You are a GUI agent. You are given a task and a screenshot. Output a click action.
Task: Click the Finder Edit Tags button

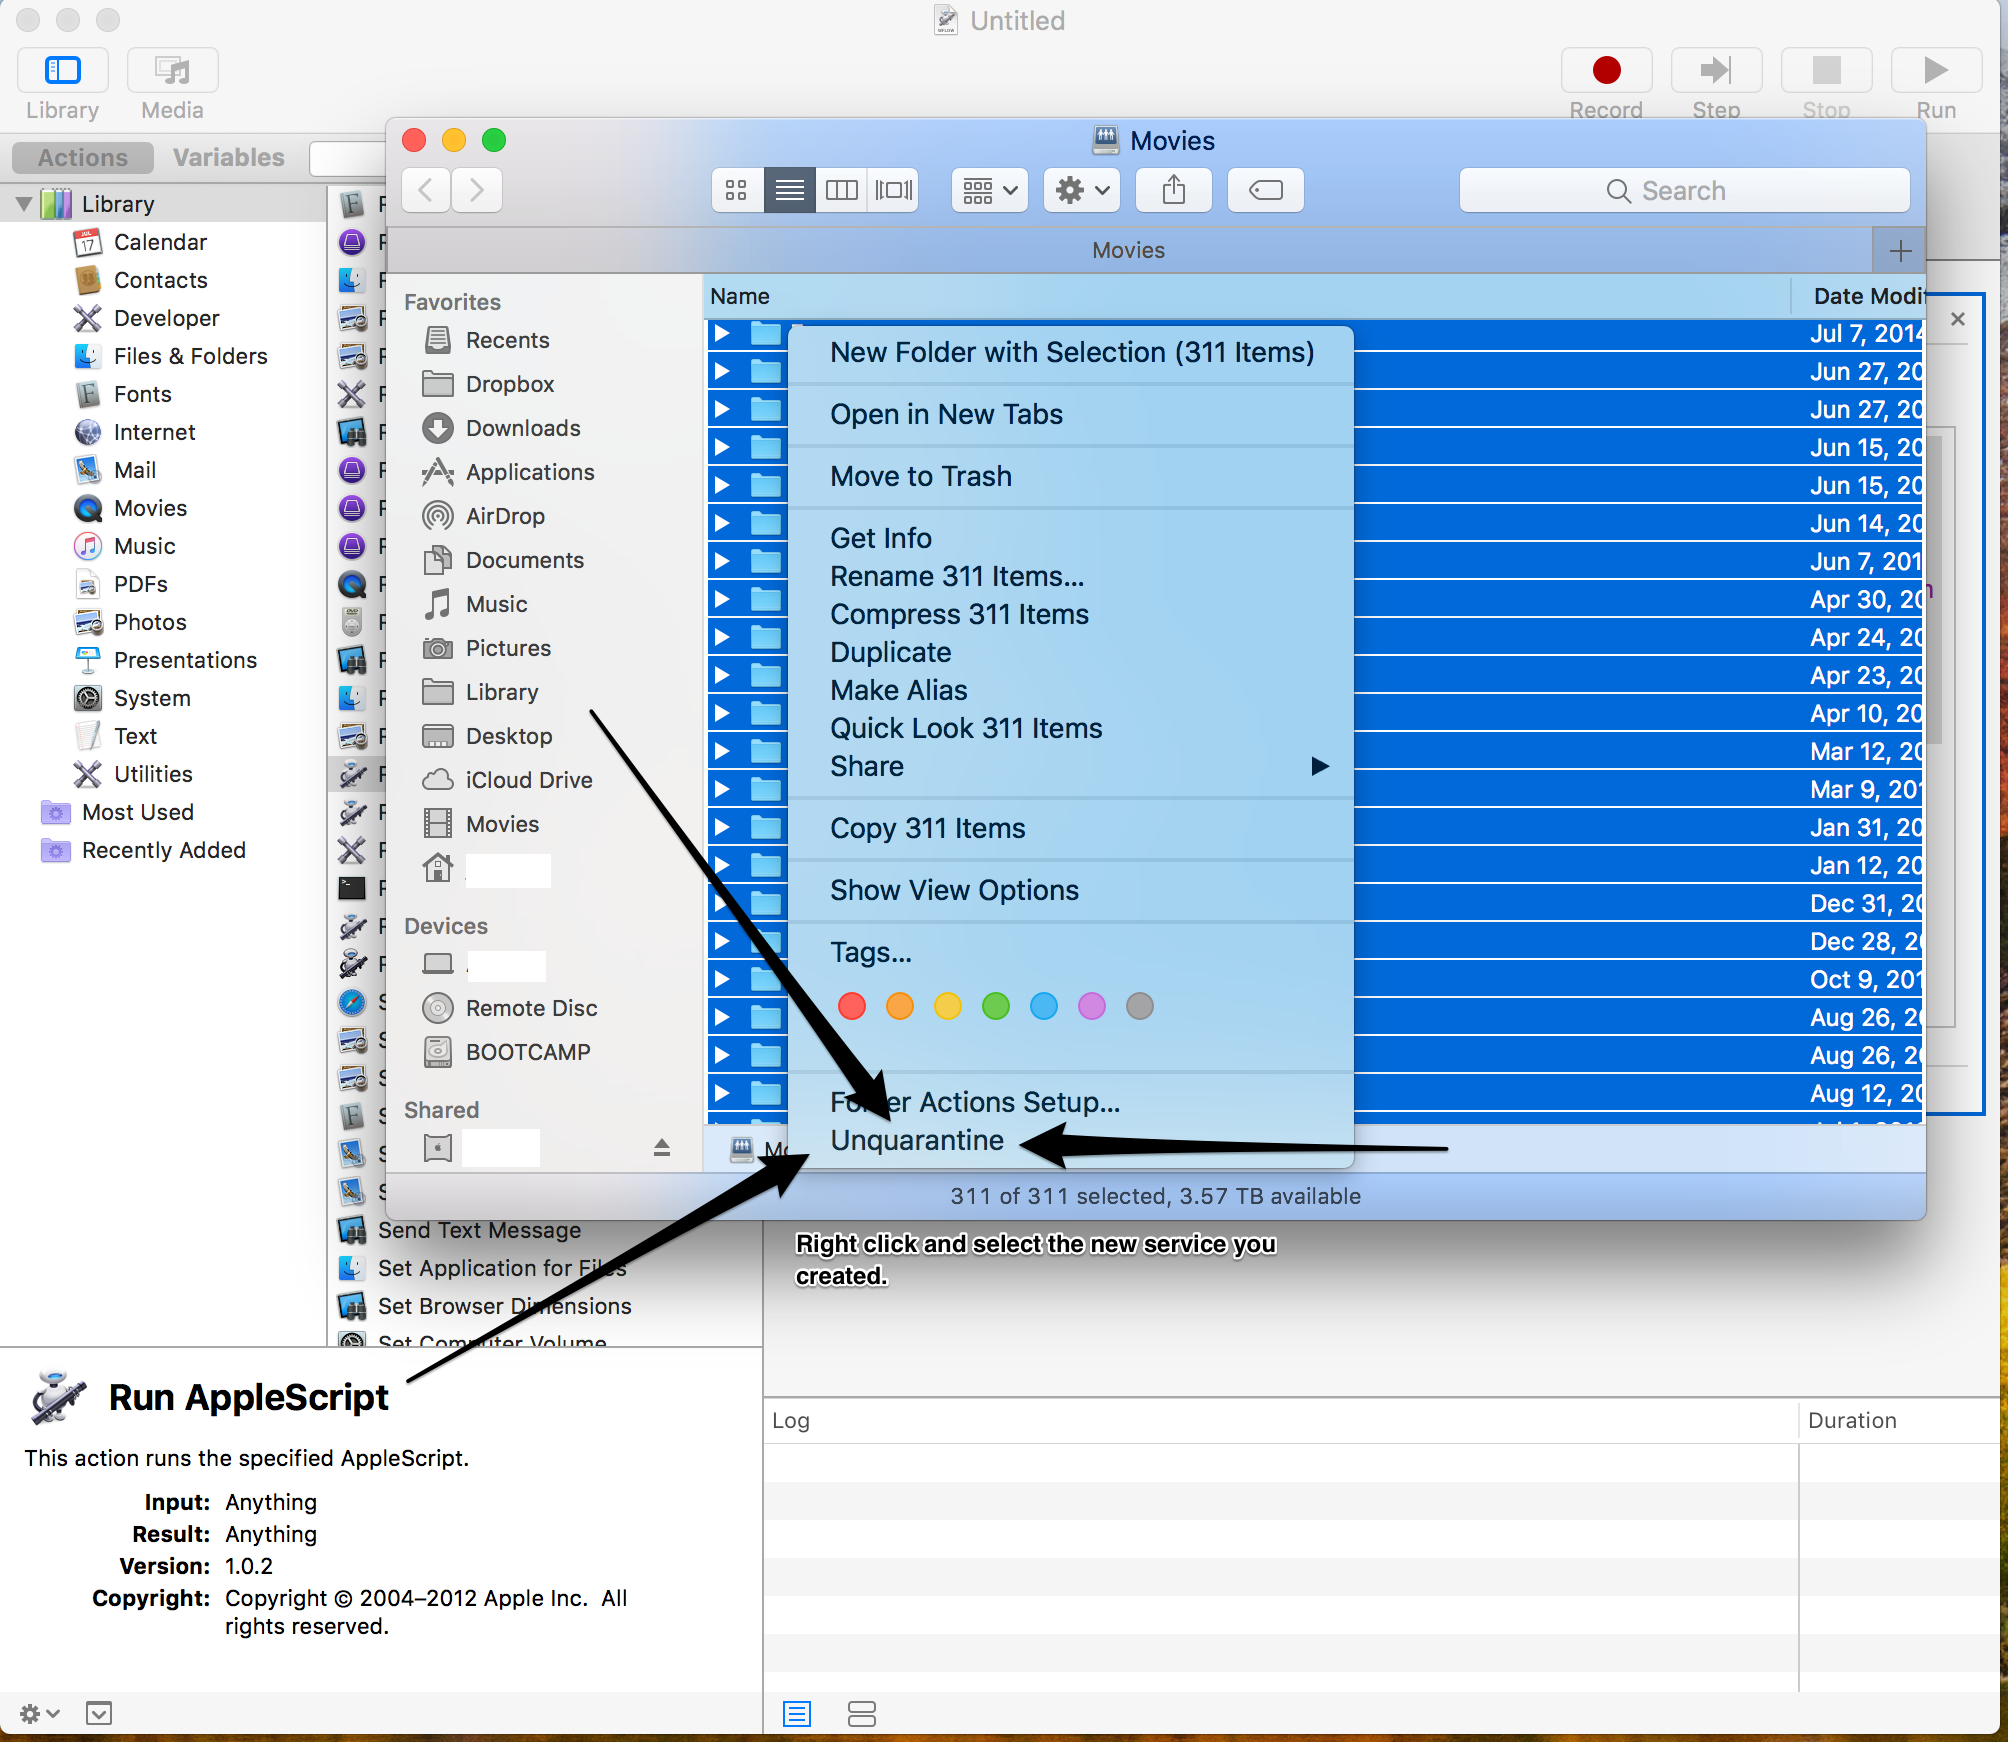(1265, 190)
